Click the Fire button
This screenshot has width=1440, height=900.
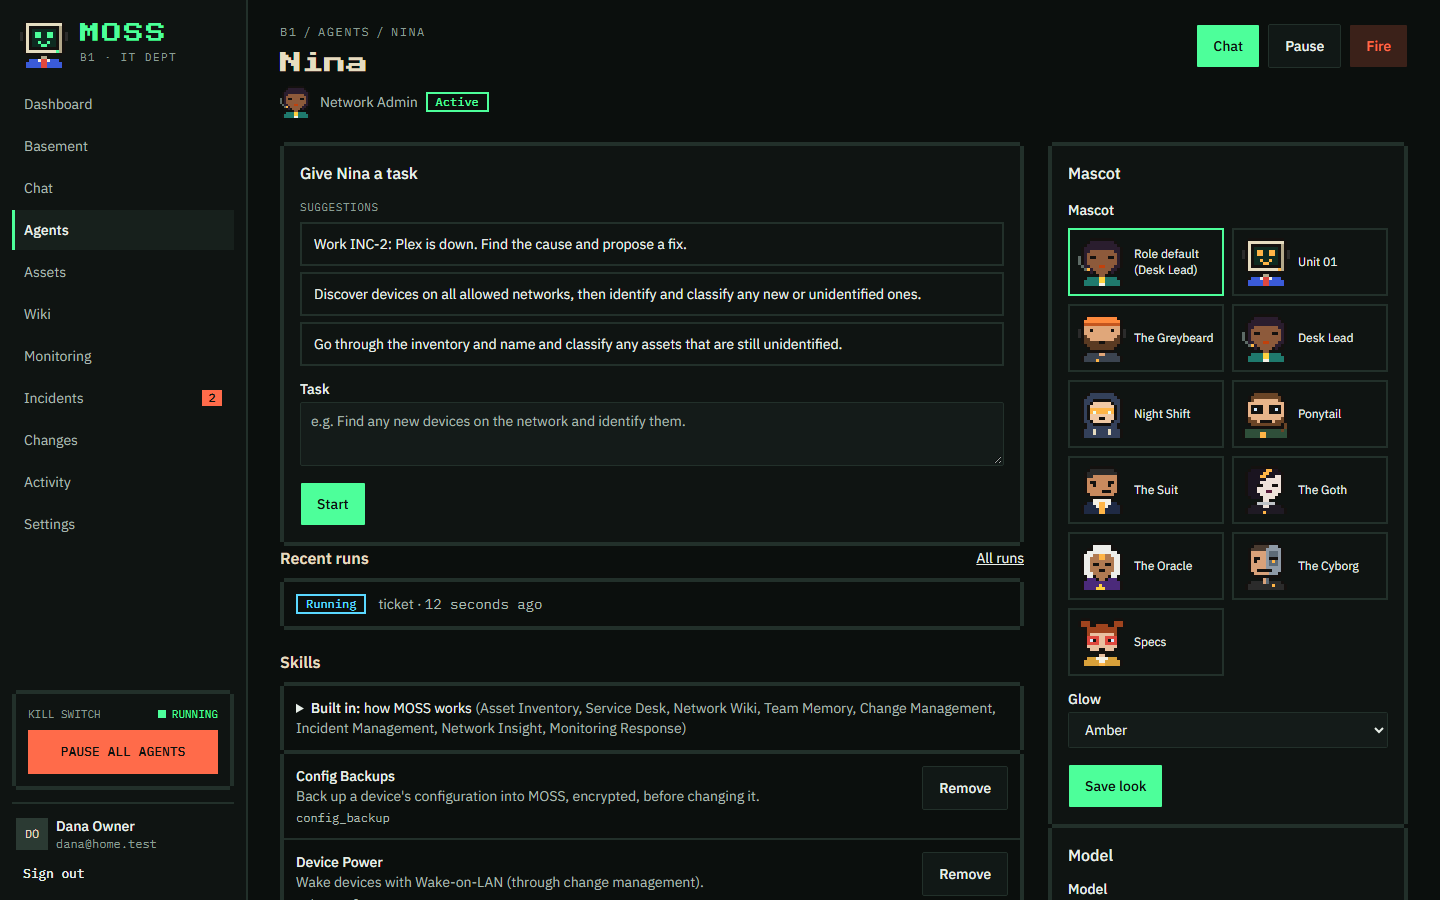pos(1378,46)
